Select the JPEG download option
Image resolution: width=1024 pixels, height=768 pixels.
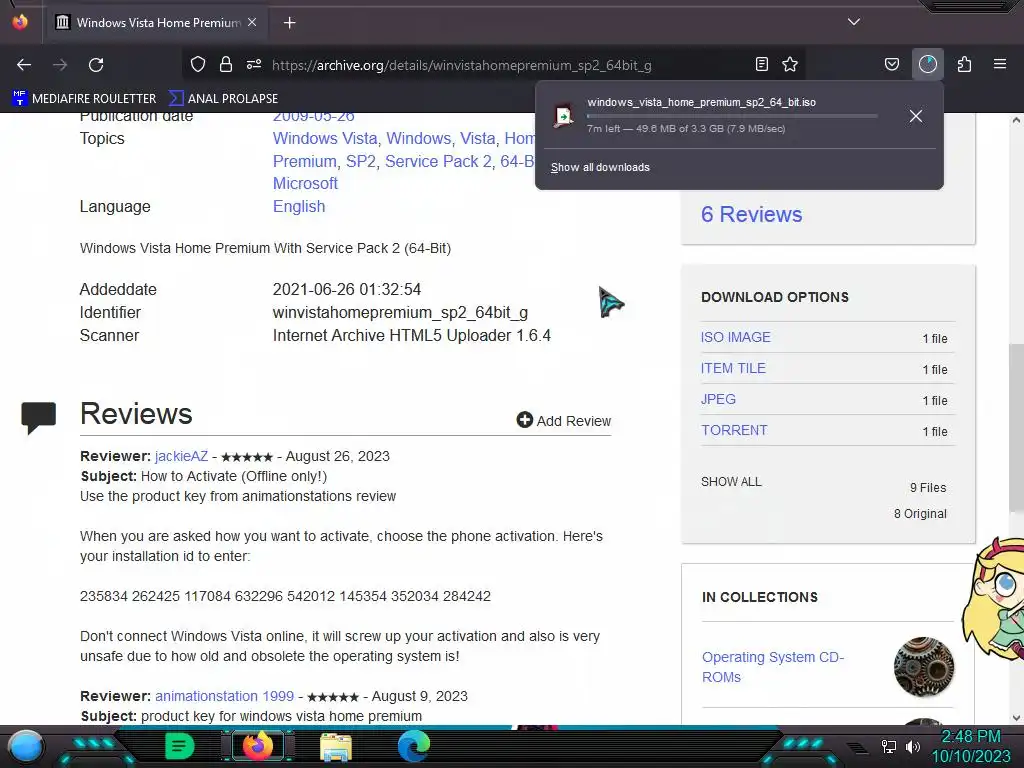[718, 399]
